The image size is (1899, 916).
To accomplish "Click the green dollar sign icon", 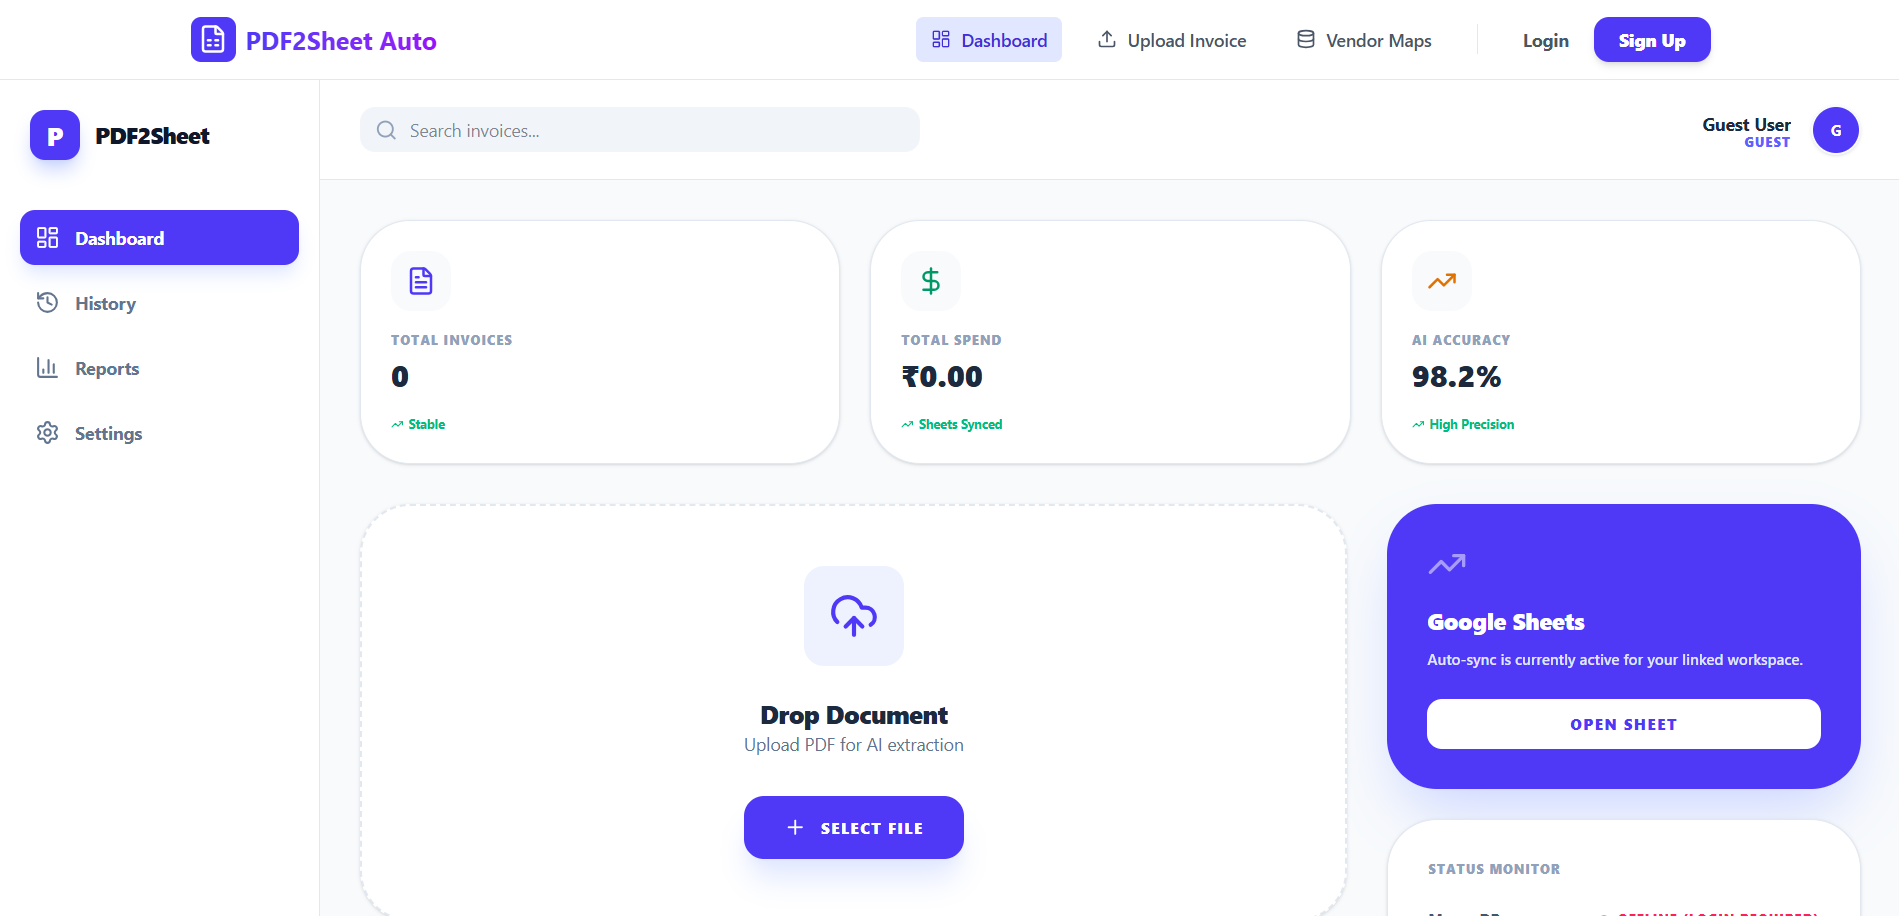I will [x=931, y=281].
